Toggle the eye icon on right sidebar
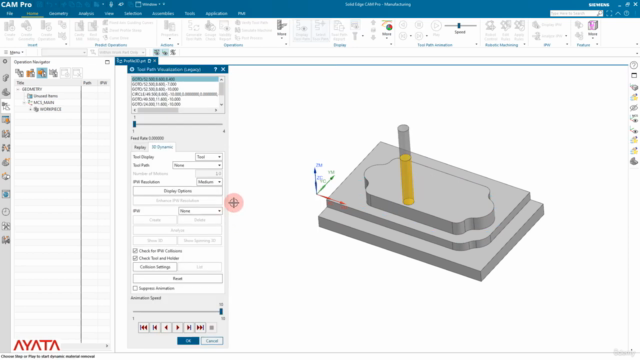 (x=633, y=108)
